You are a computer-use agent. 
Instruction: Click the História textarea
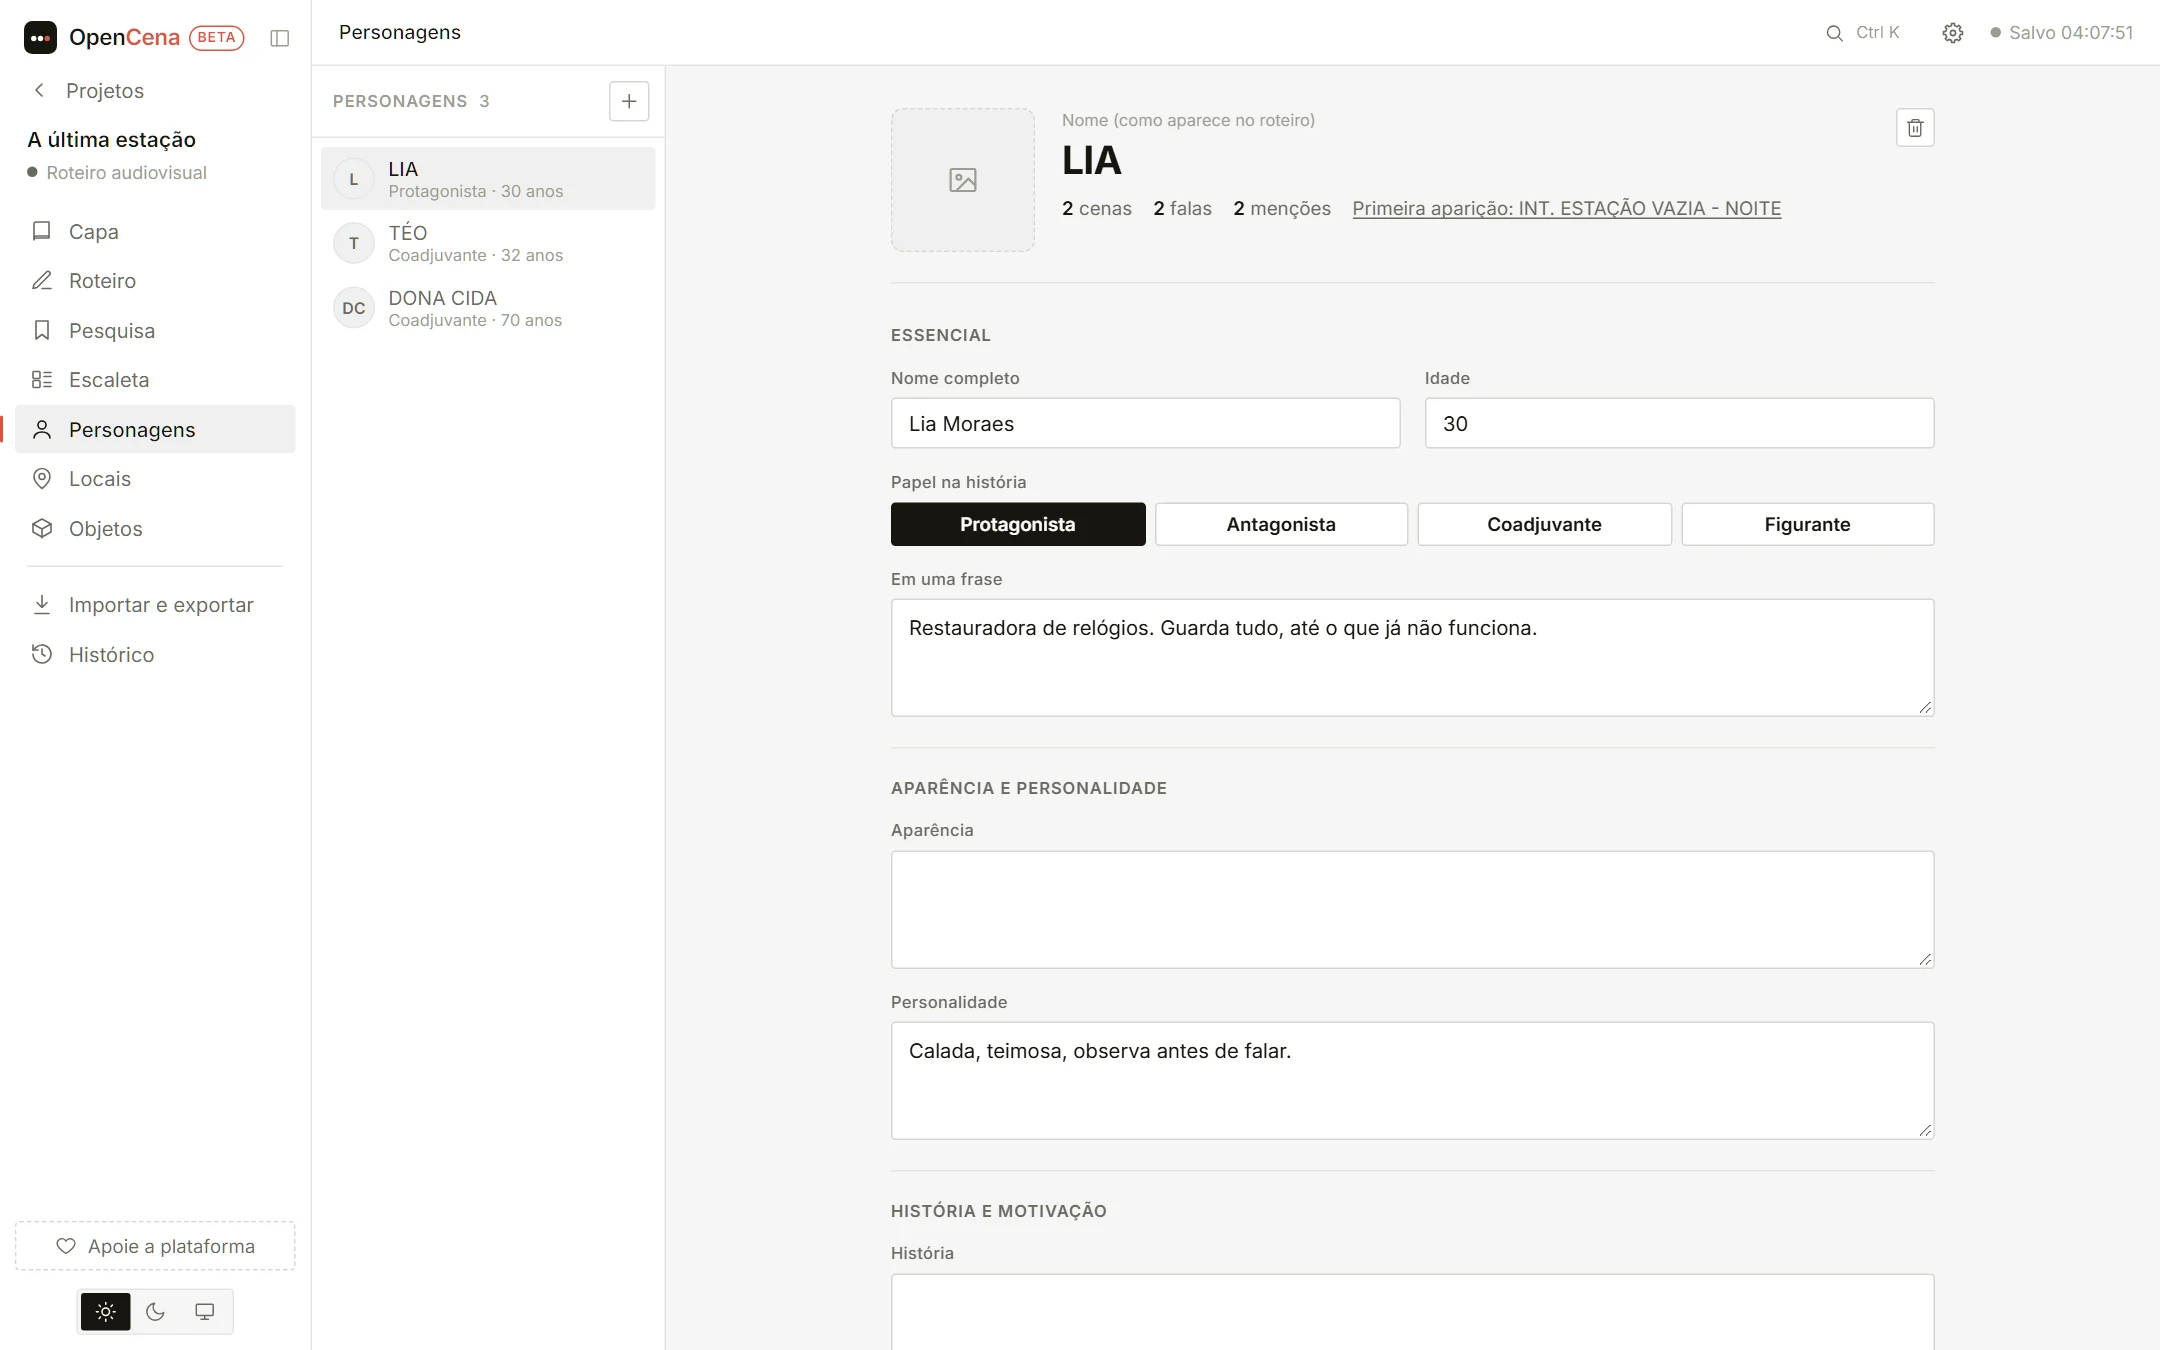pyautogui.click(x=1412, y=1312)
